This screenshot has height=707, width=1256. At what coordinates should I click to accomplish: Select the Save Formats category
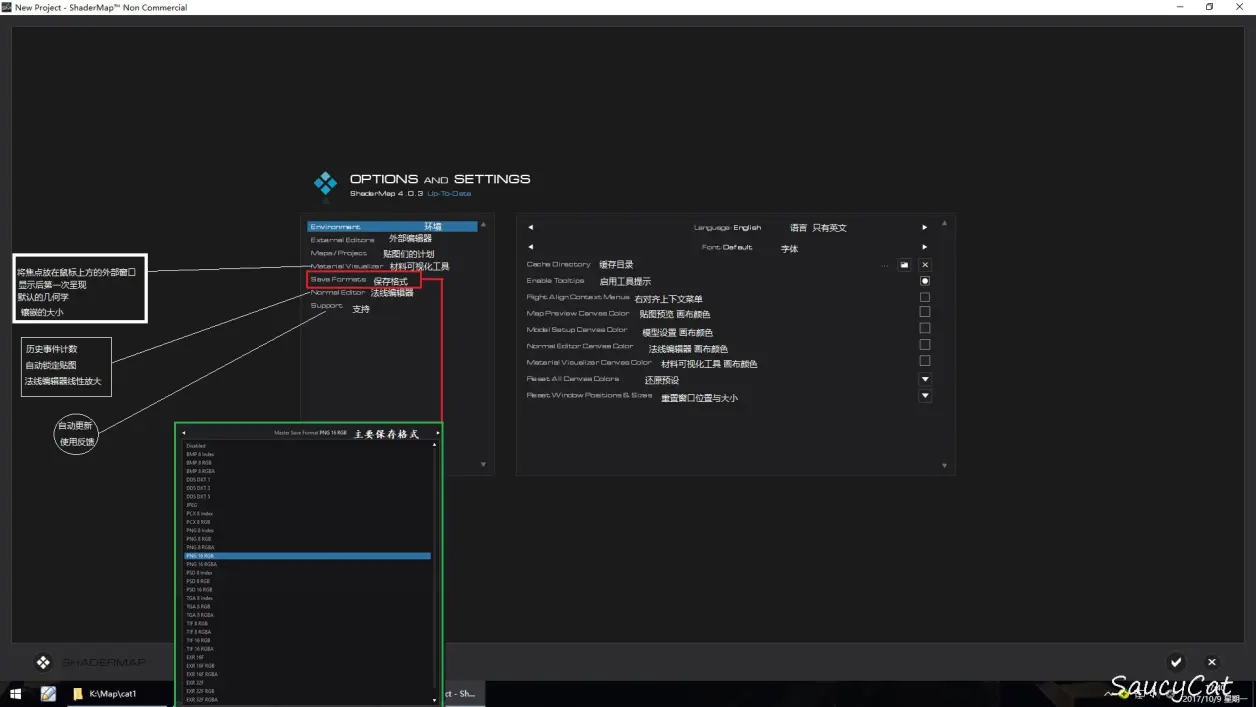click(x=338, y=279)
